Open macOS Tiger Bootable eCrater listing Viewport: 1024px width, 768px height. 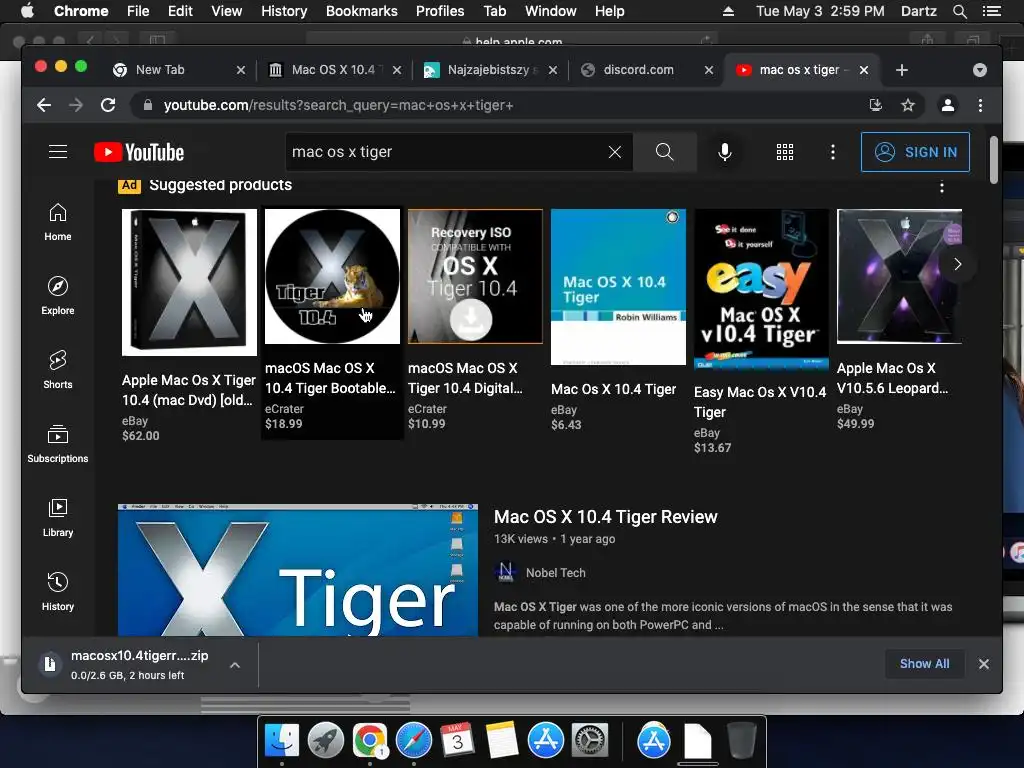coord(332,323)
